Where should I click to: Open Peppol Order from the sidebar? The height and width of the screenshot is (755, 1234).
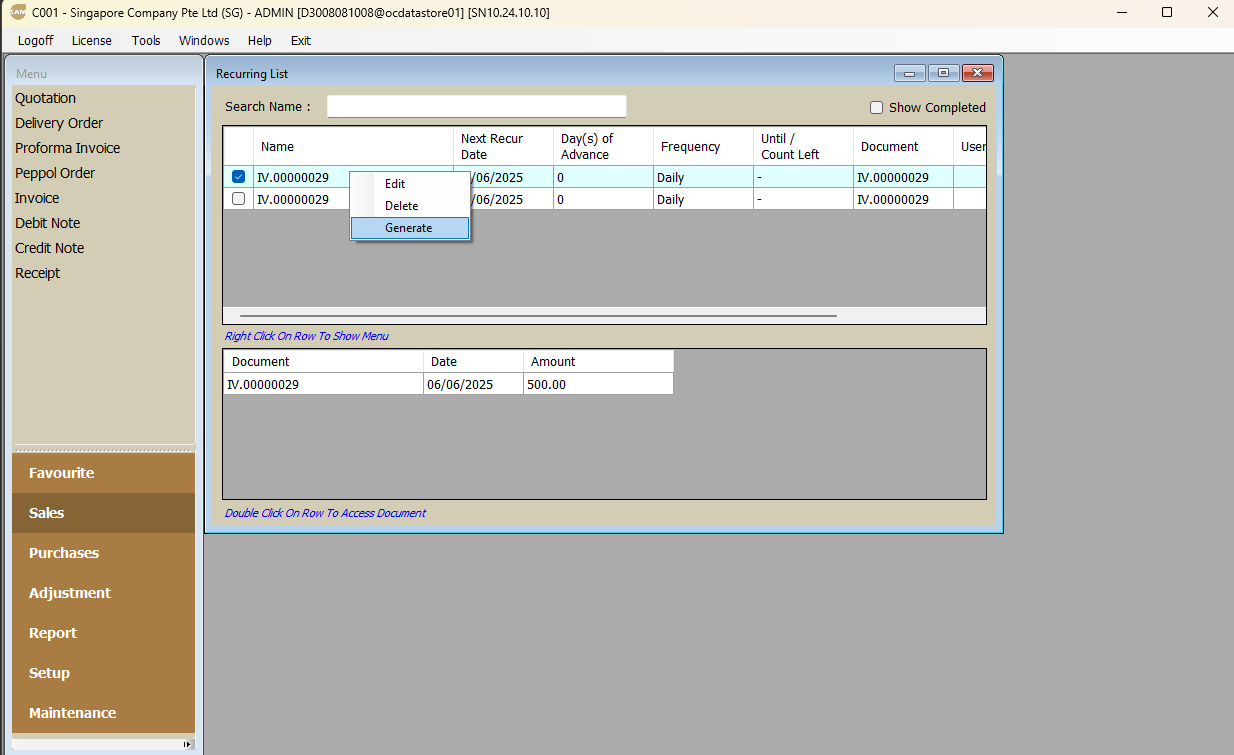[x=55, y=173]
